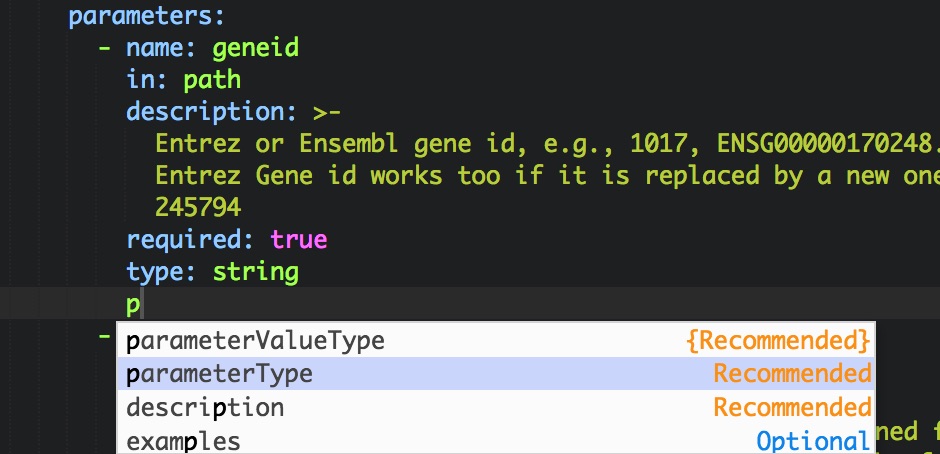Place cursor on the "string" value
Viewport: 940px width, 454px height.
[256, 272]
